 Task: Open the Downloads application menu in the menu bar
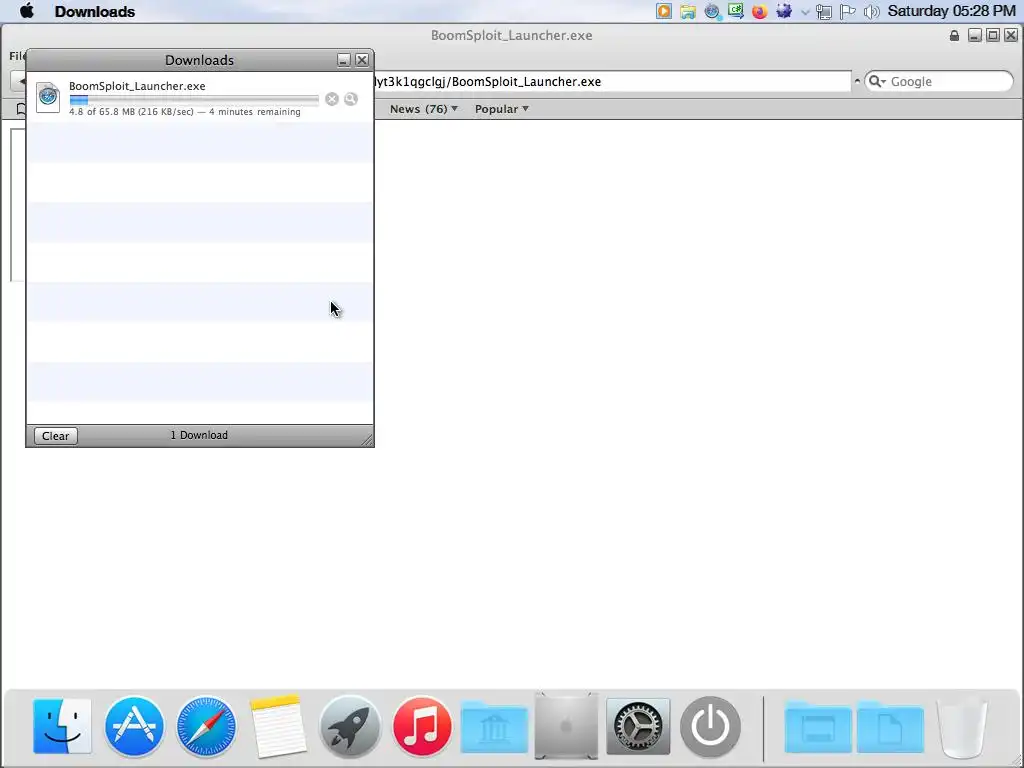[95, 11]
